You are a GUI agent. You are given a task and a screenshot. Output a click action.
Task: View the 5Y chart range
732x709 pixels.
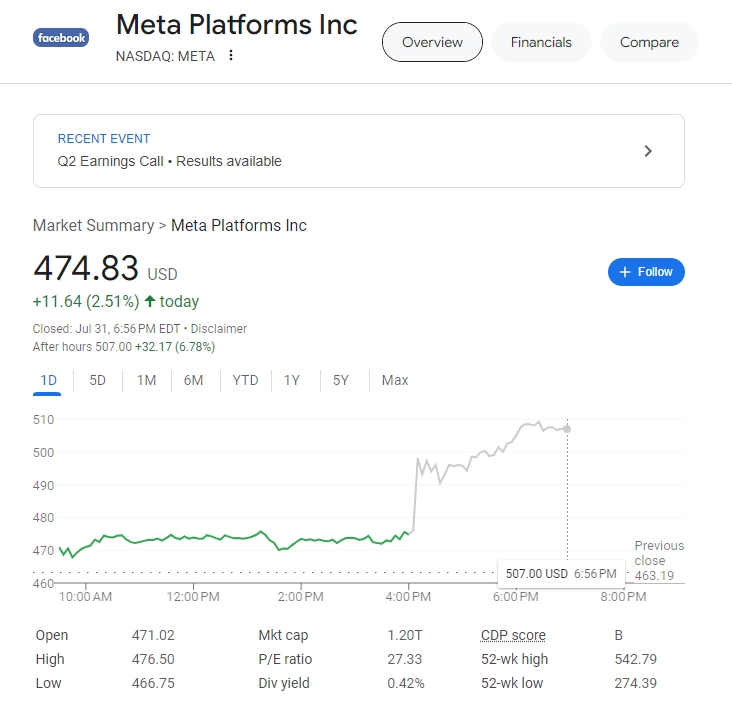pyautogui.click(x=341, y=380)
